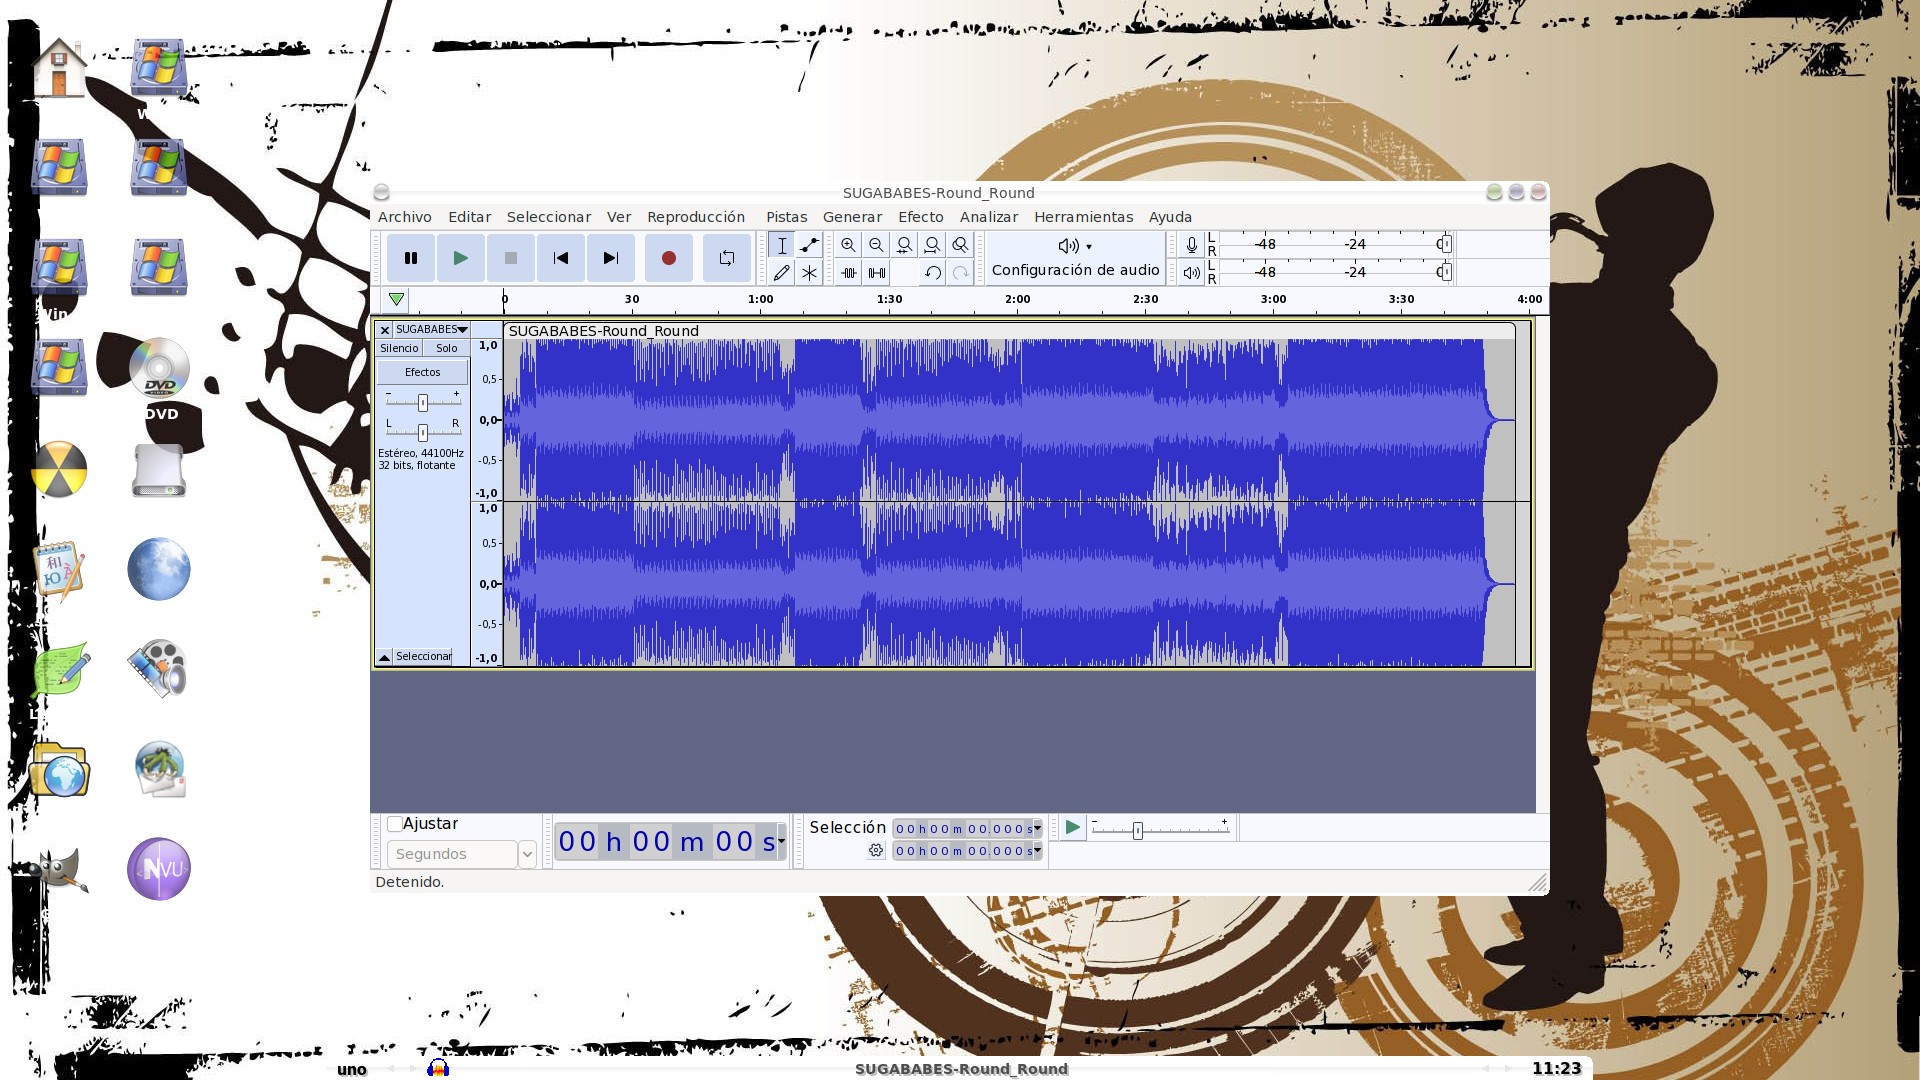The image size is (1920, 1080).
Task: Click the Trim audio outside selection icon
Action: point(848,272)
